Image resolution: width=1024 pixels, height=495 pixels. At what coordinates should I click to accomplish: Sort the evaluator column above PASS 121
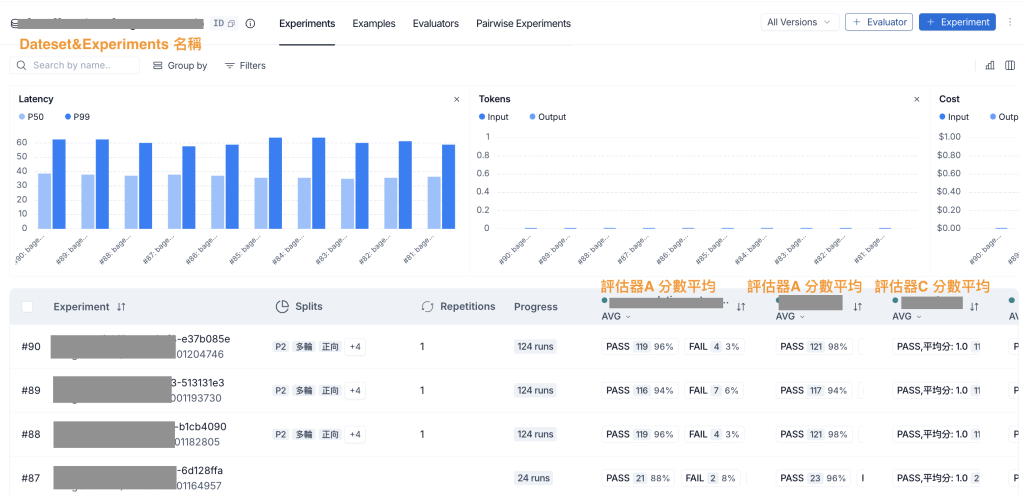coord(857,307)
